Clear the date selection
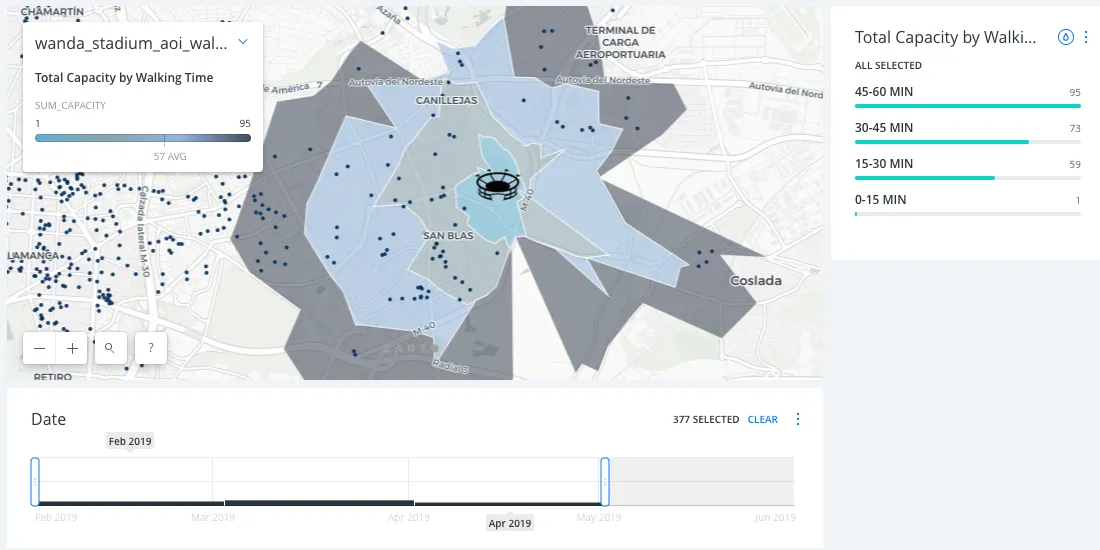Viewport: 1100px width, 550px height. point(762,419)
